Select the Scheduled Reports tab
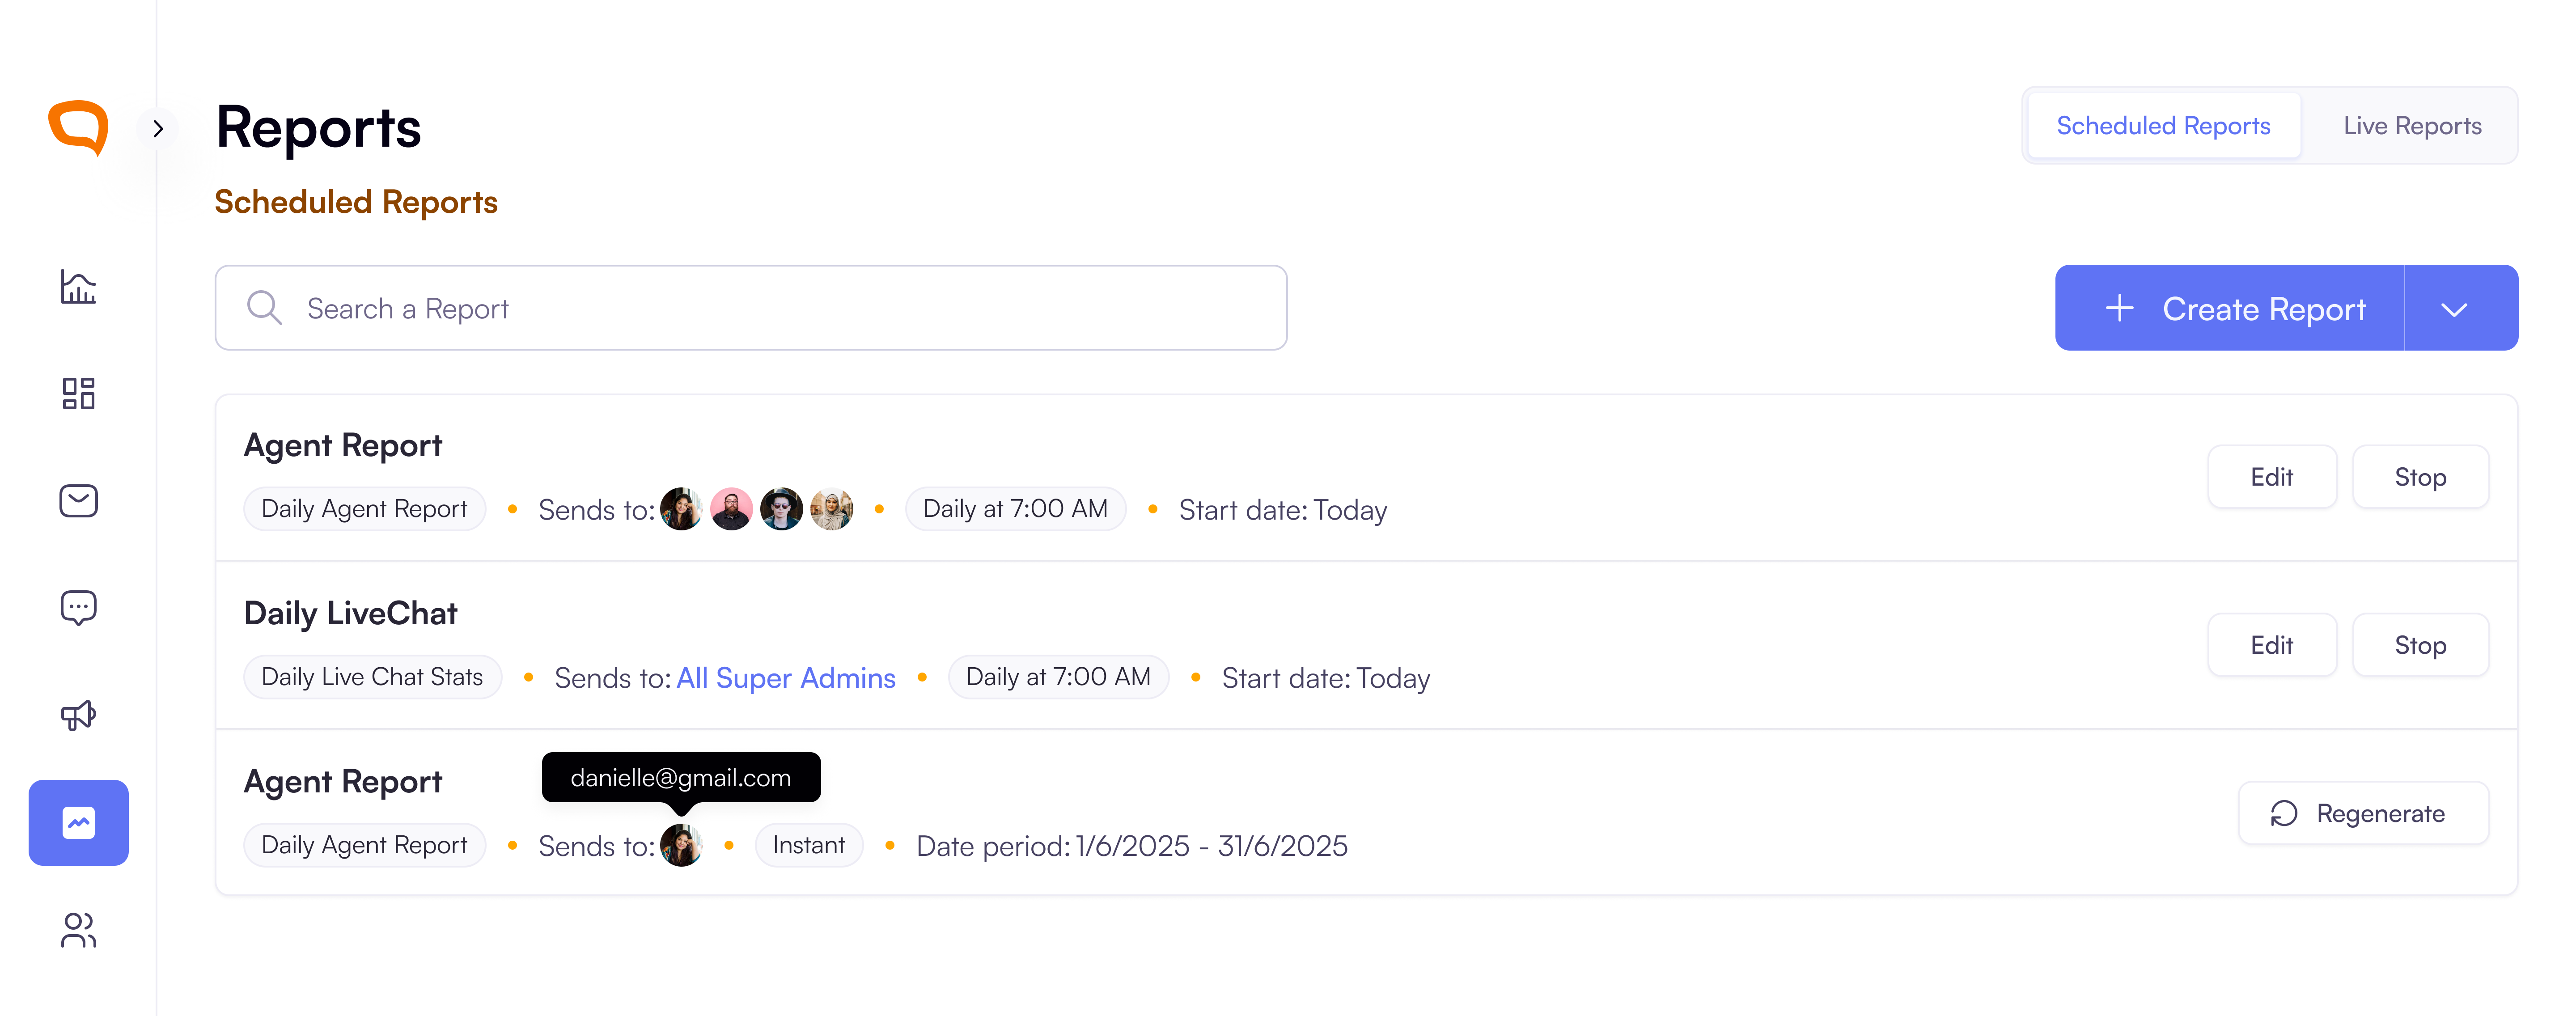Image resolution: width=2576 pixels, height=1016 pixels. click(2163, 126)
